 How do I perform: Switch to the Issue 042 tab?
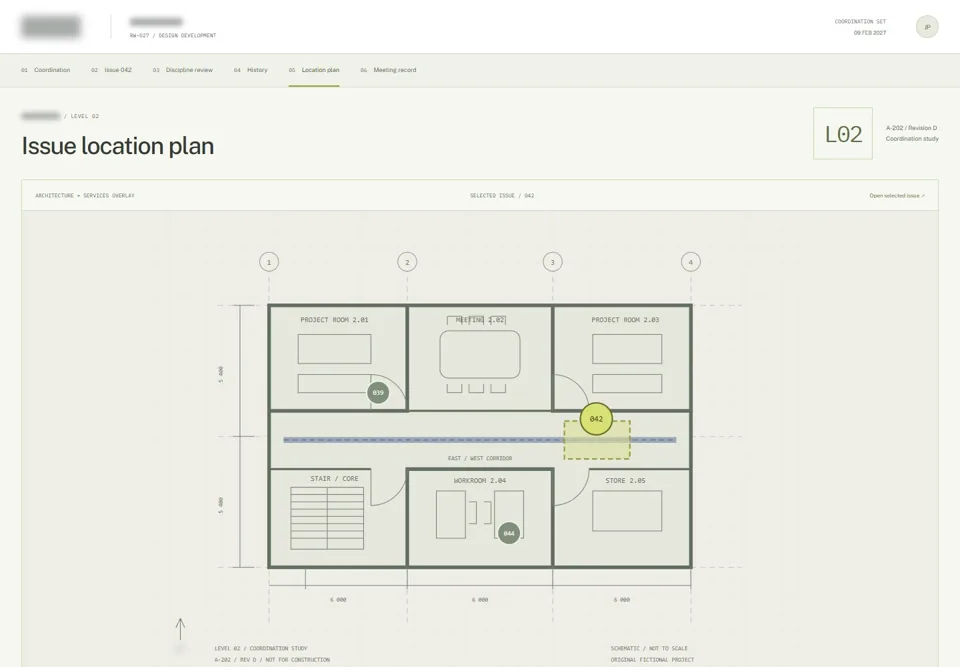click(x=111, y=70)
